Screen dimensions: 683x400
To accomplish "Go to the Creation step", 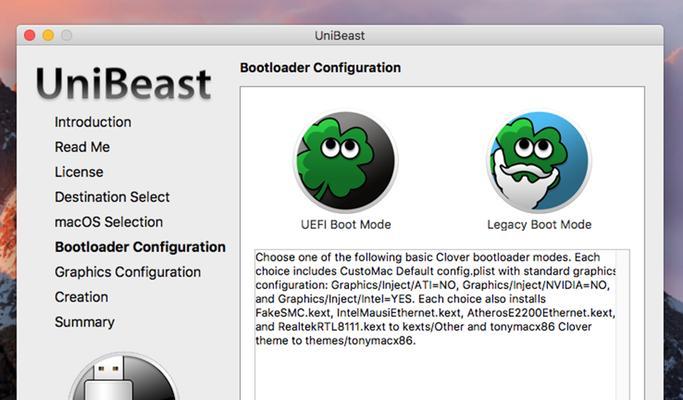I will pos(81,297).
